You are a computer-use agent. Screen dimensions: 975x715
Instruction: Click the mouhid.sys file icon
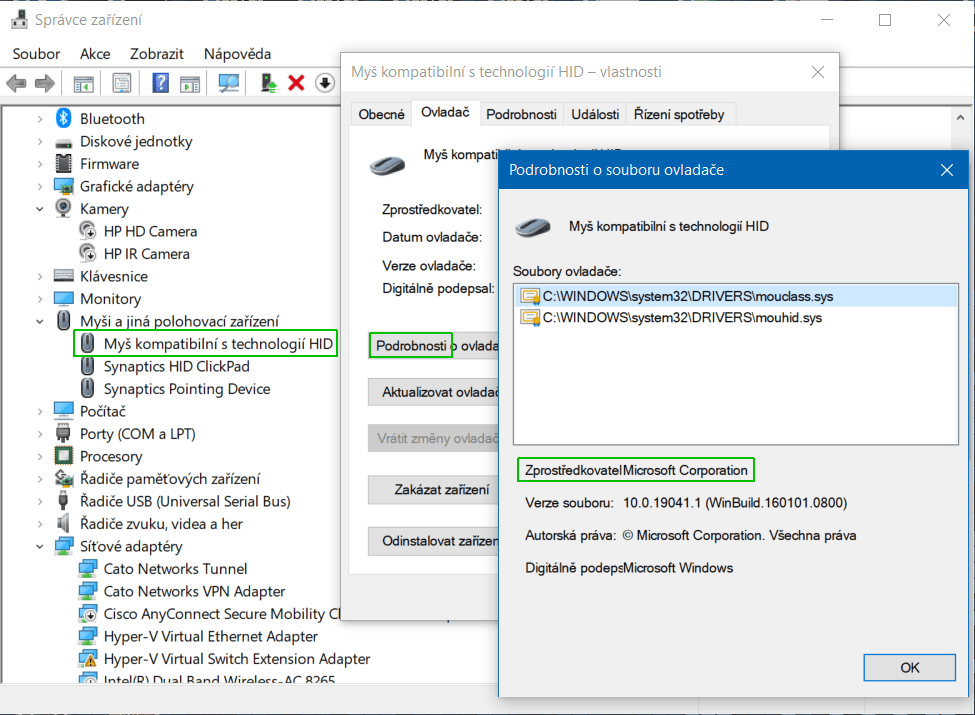tap(530, 318)
